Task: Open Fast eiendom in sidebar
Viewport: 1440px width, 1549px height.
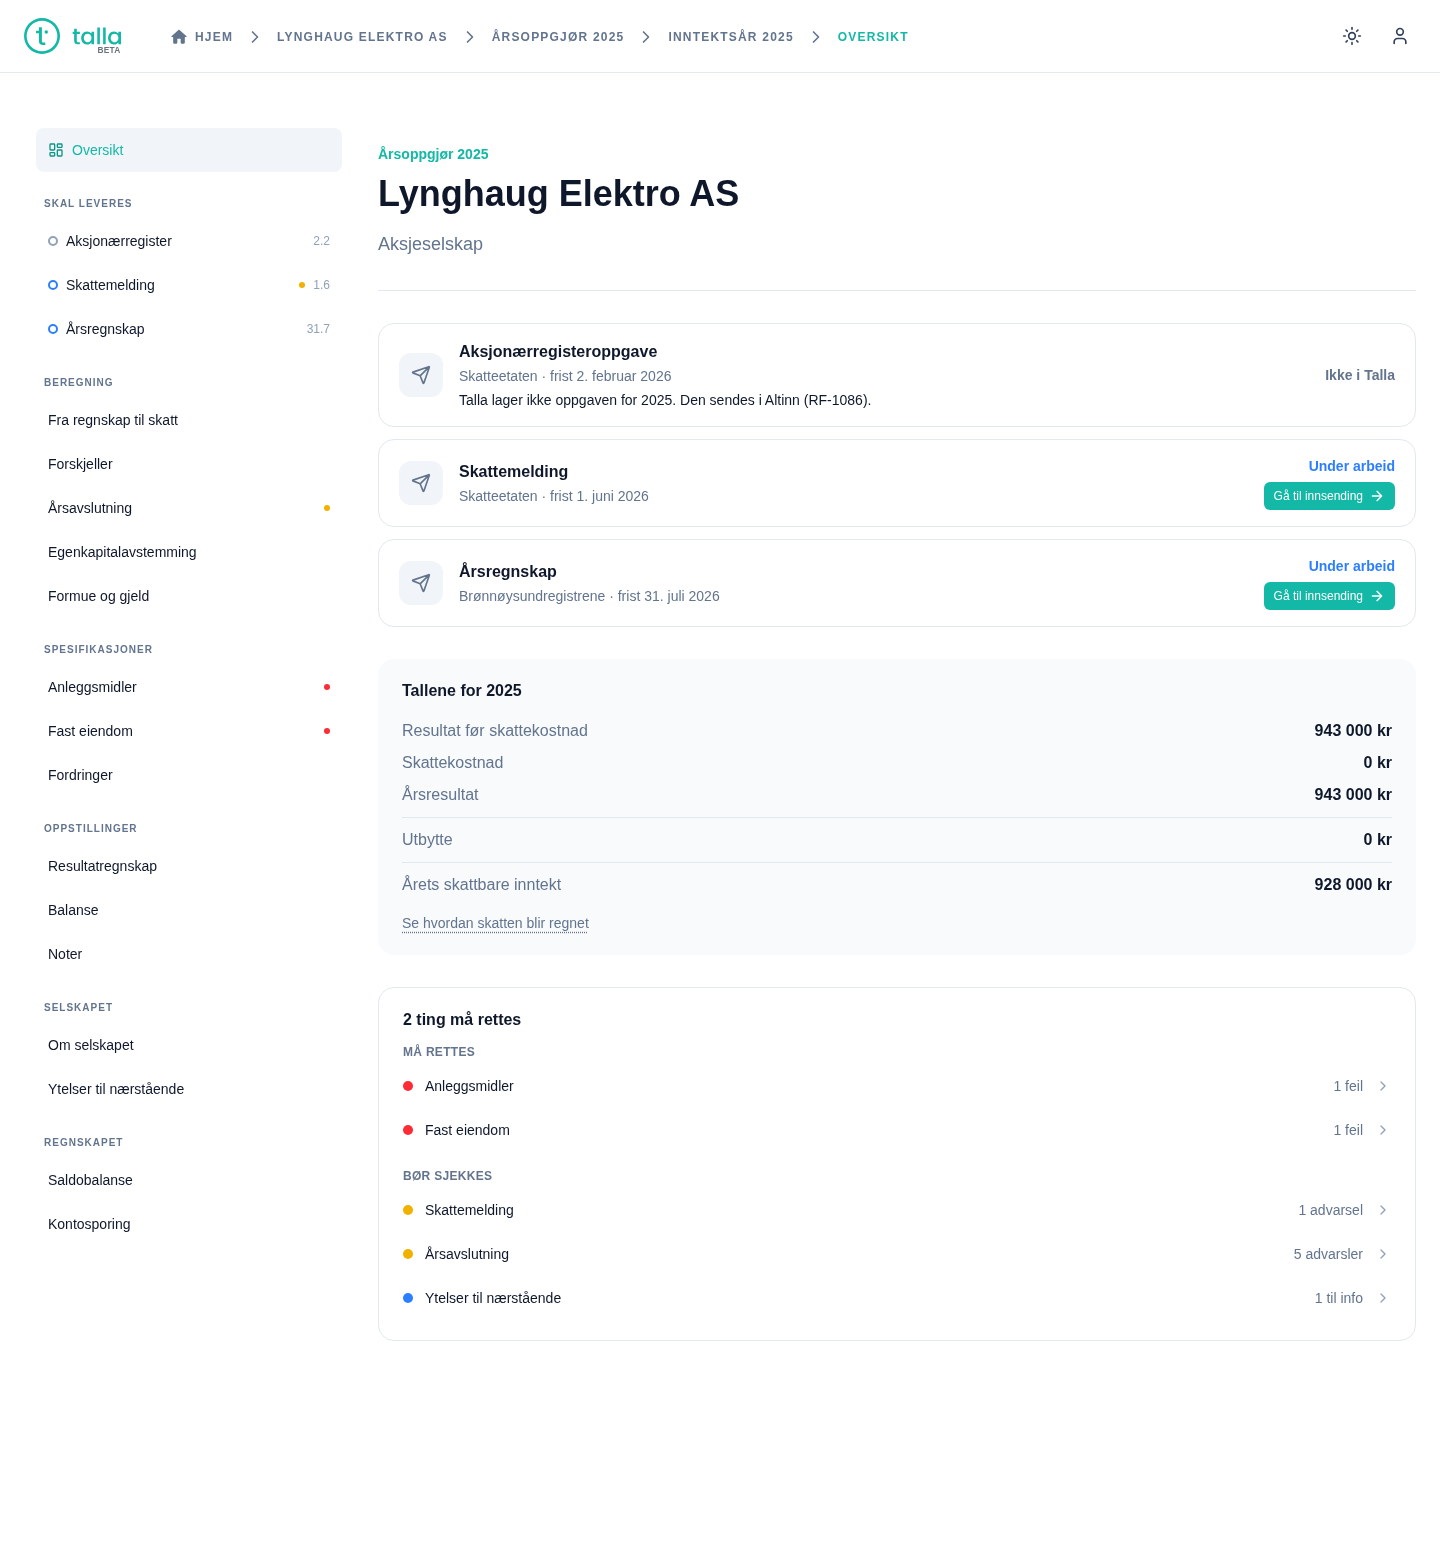Action: click(x=189, y=731)
